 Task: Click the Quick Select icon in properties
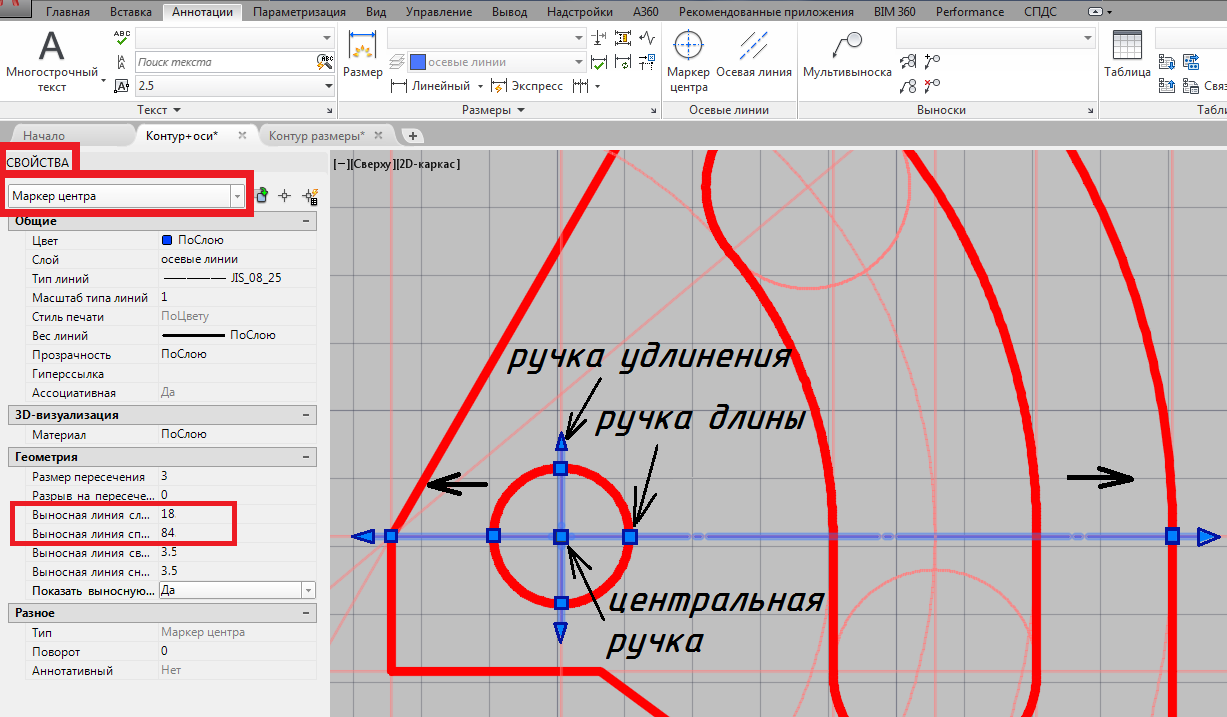pyautogui.click(x=311, y=197)
